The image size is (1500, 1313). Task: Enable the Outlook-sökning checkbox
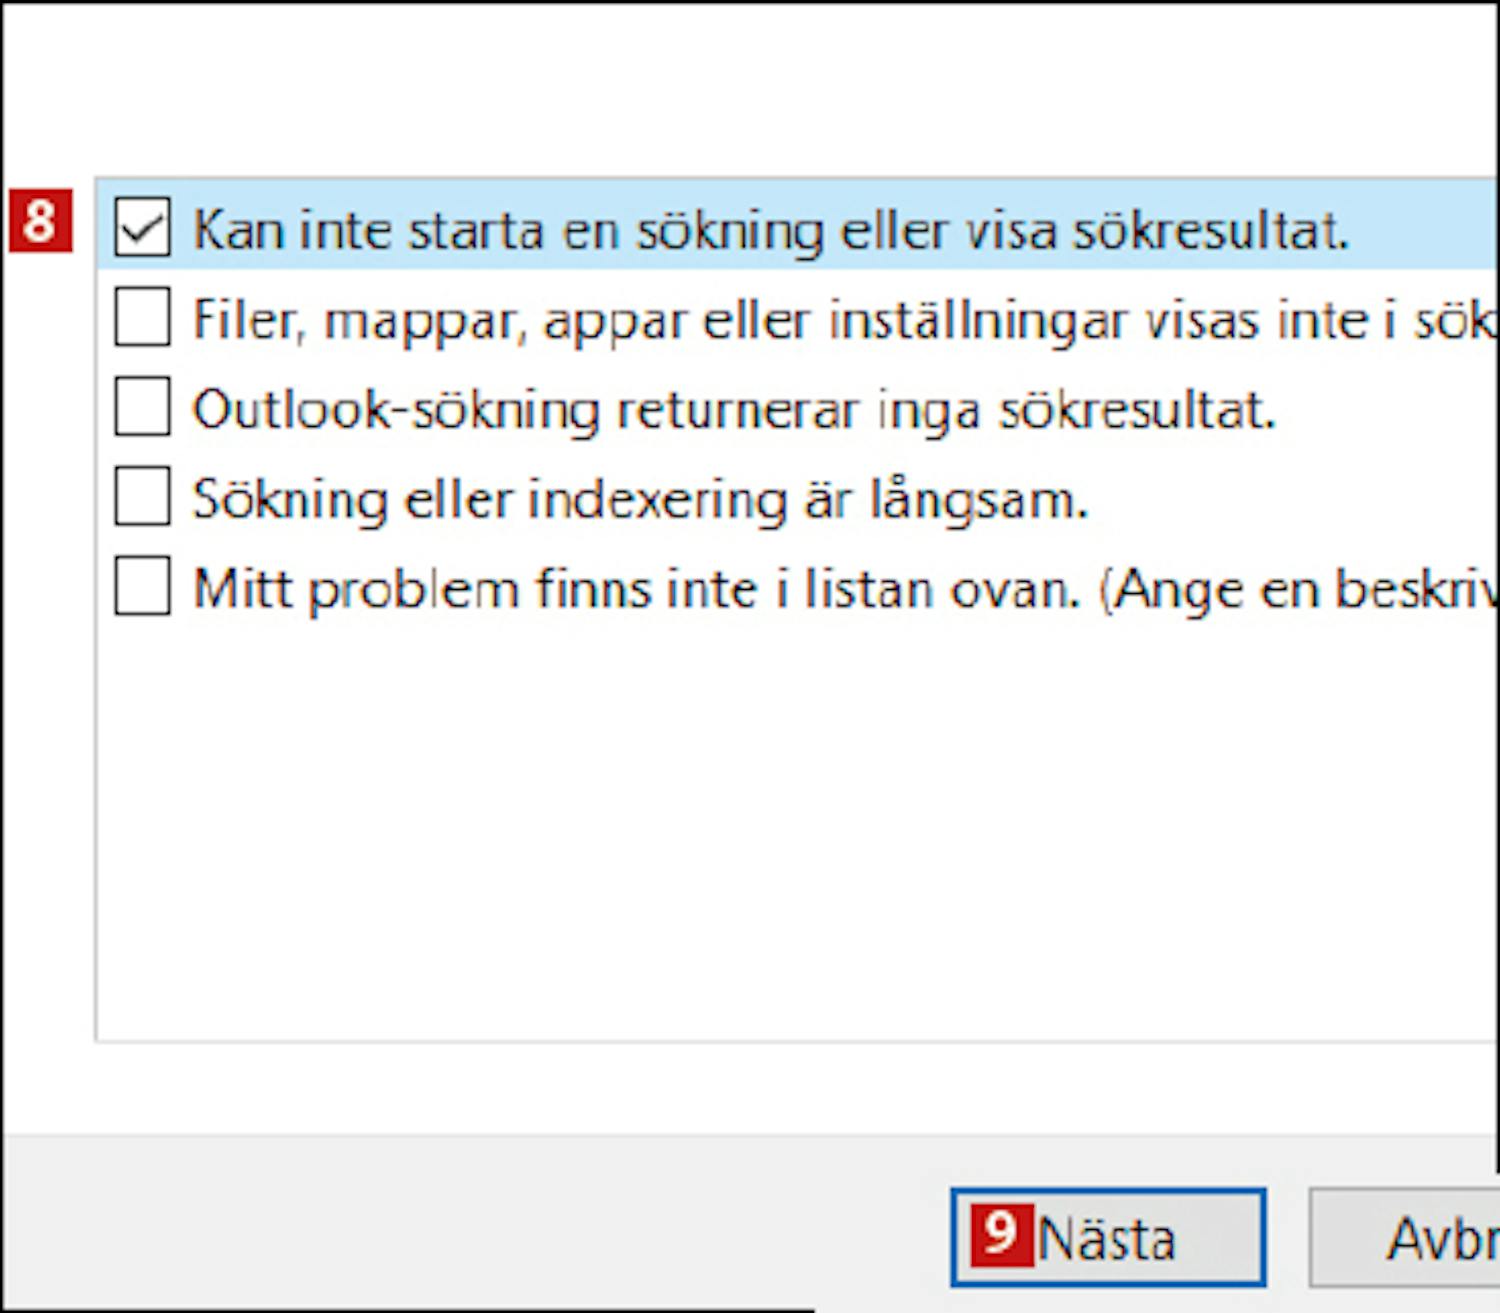click(x=142, y=406)
